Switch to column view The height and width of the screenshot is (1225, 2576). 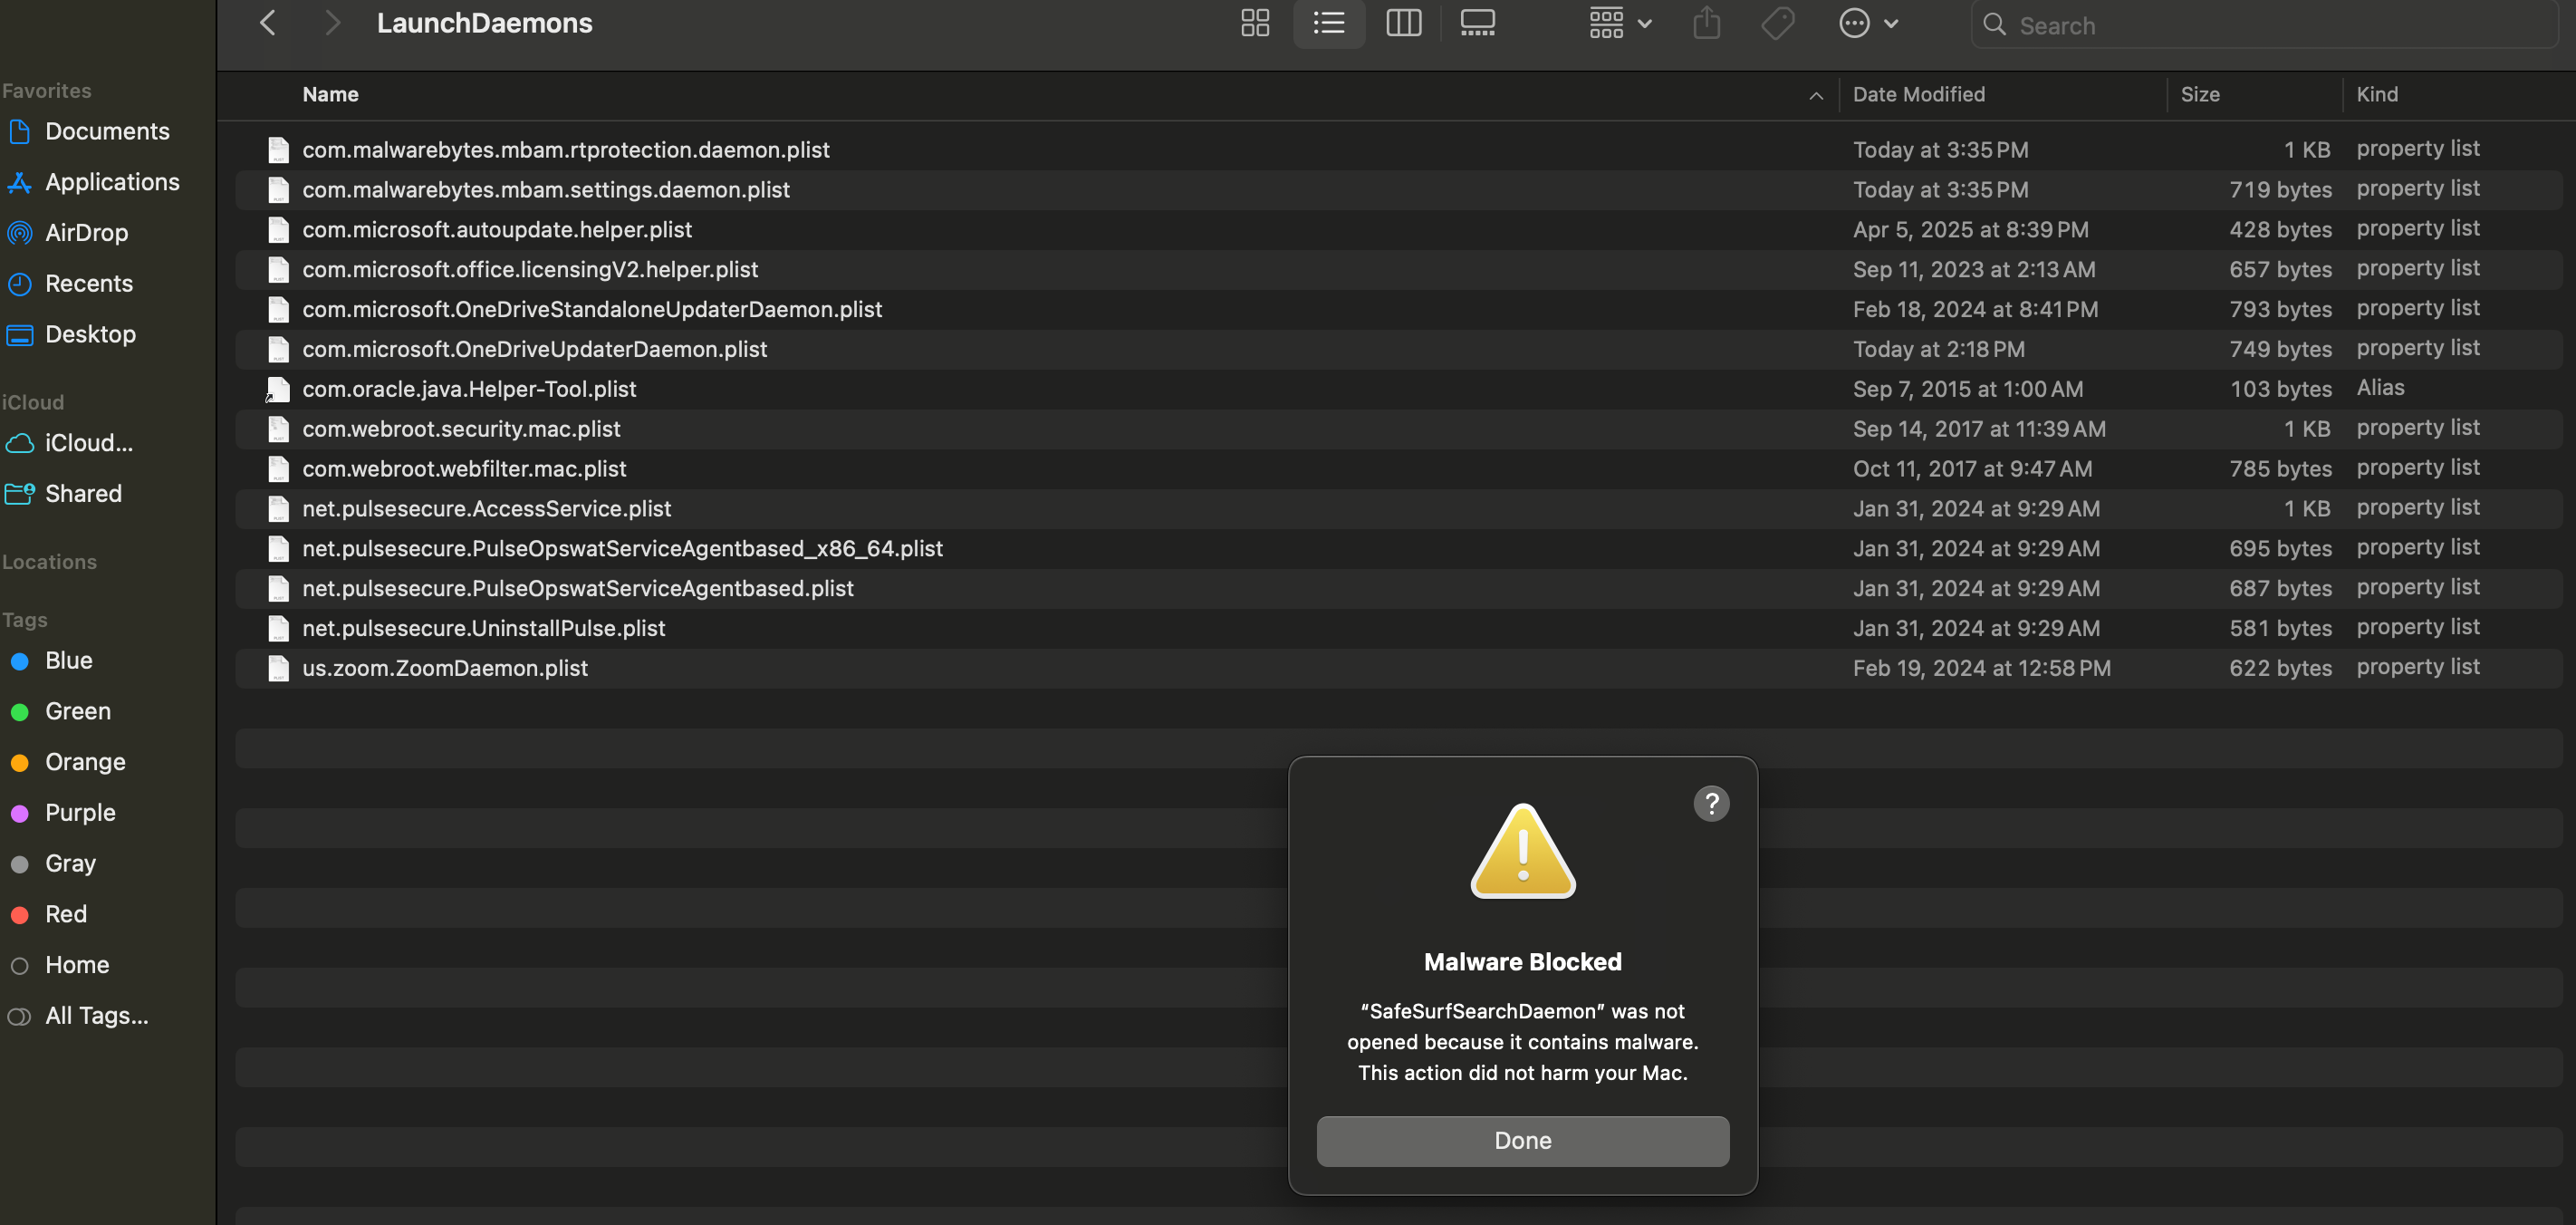coord(1403,23)
